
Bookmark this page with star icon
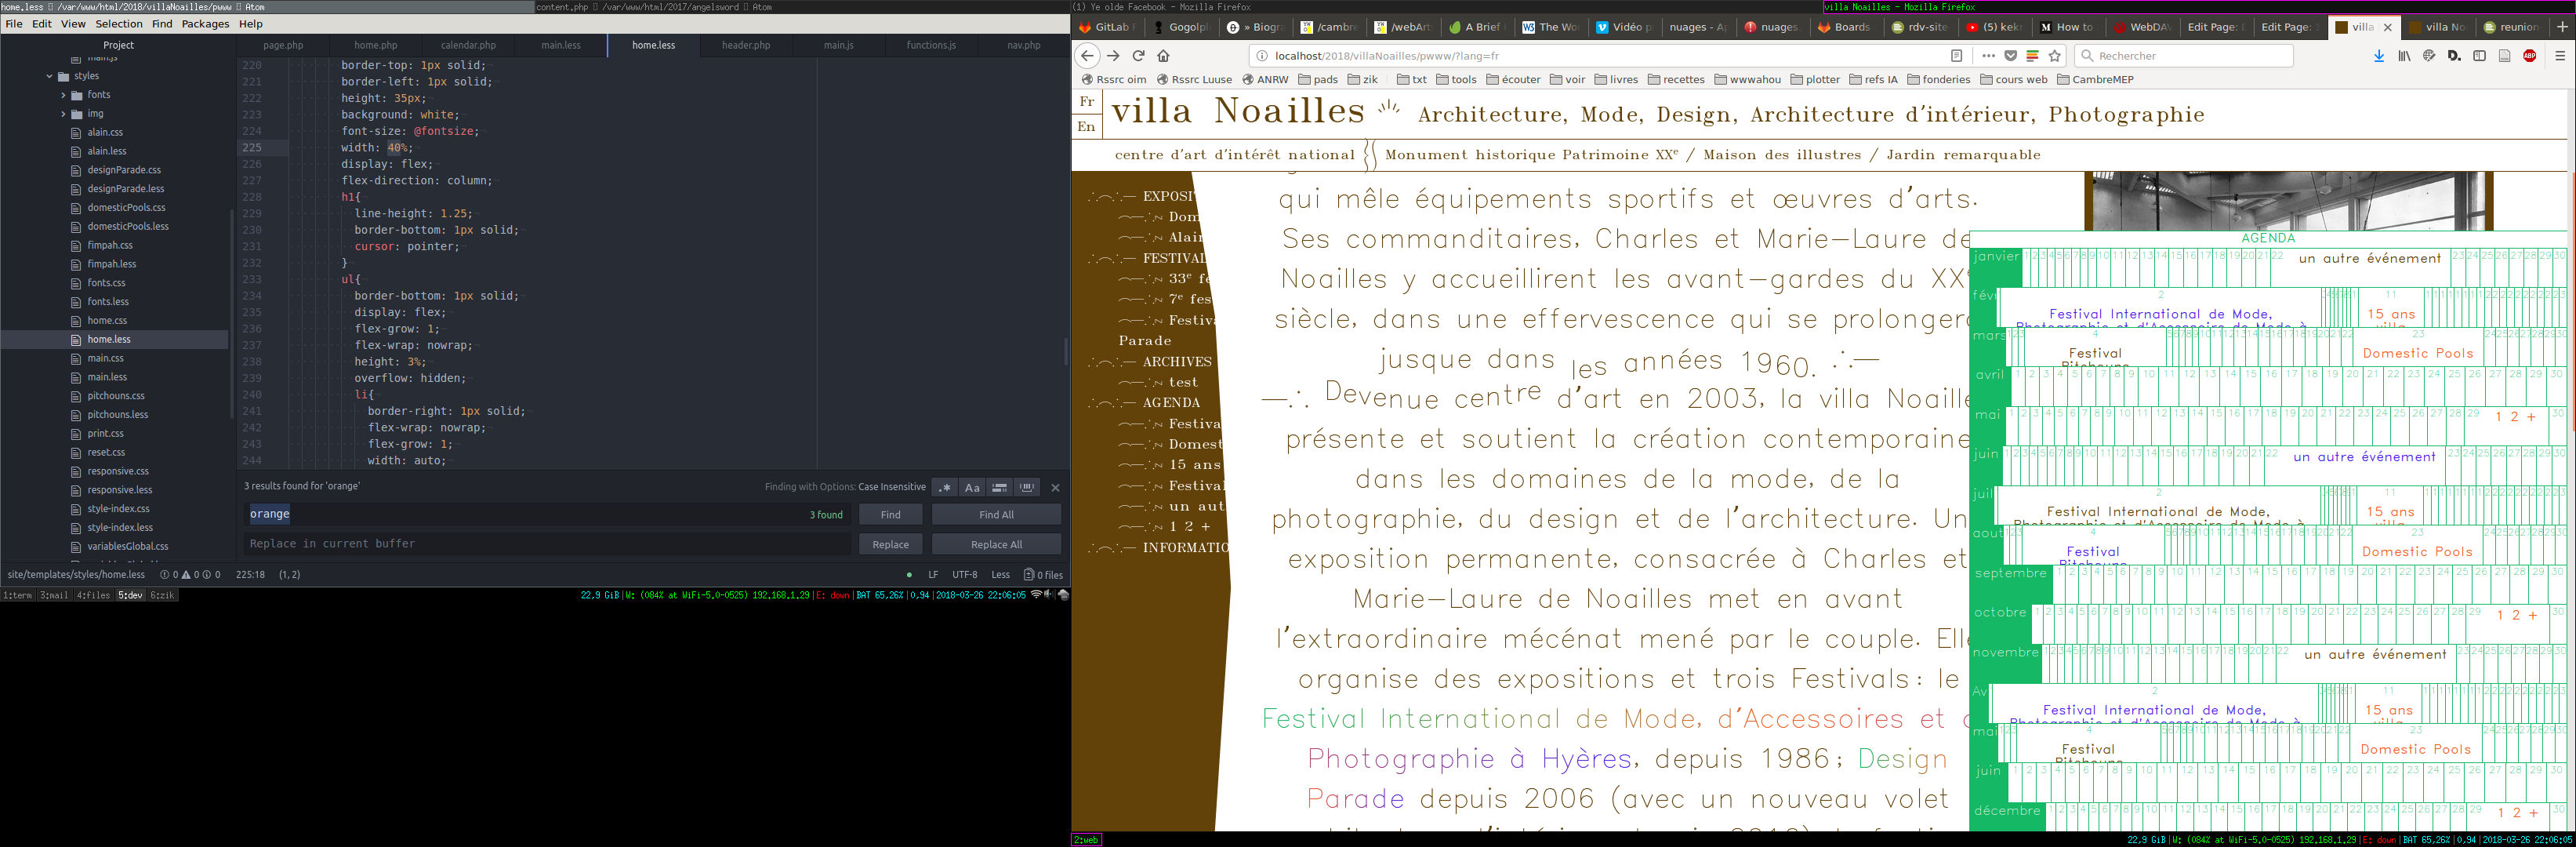[x=2055, y=56]
